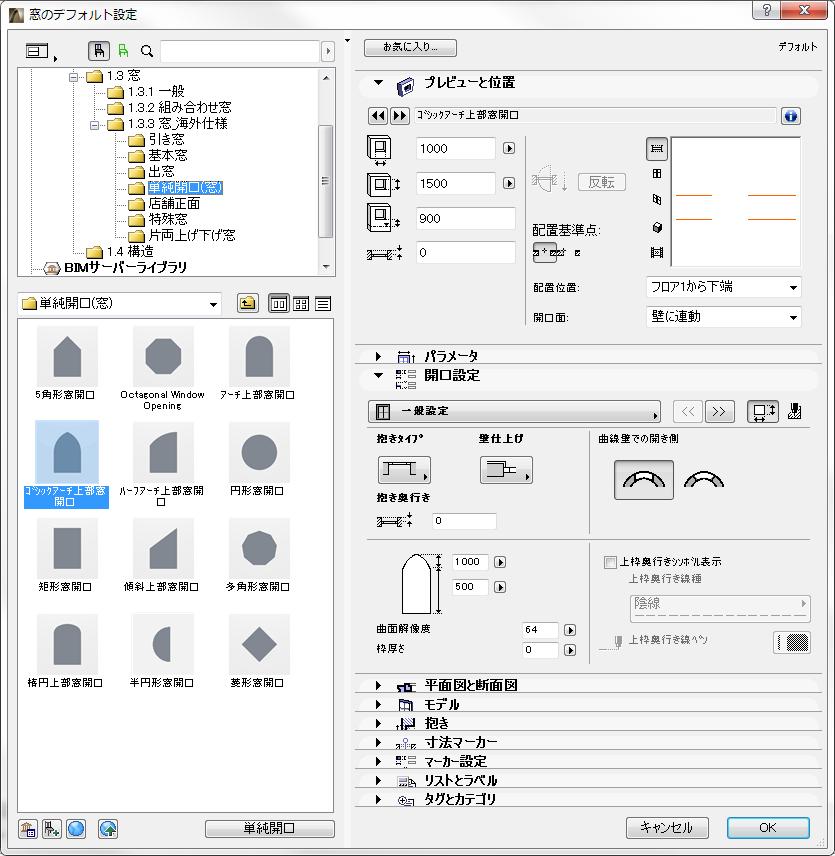The width and height of the screenshot is (835, 856).
Task: Click the pipette icon beside dimension toggle
Action: pos(795,412)
